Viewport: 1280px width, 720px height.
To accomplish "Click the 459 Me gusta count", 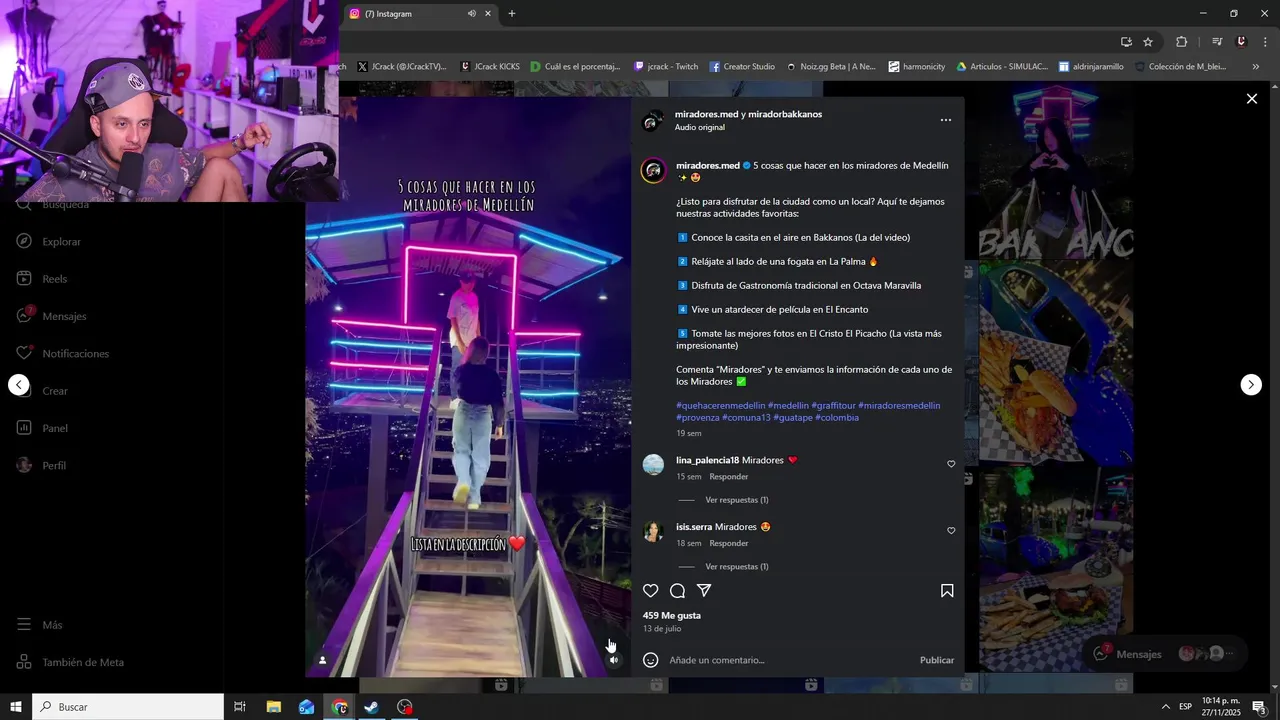I will (672, 616).
